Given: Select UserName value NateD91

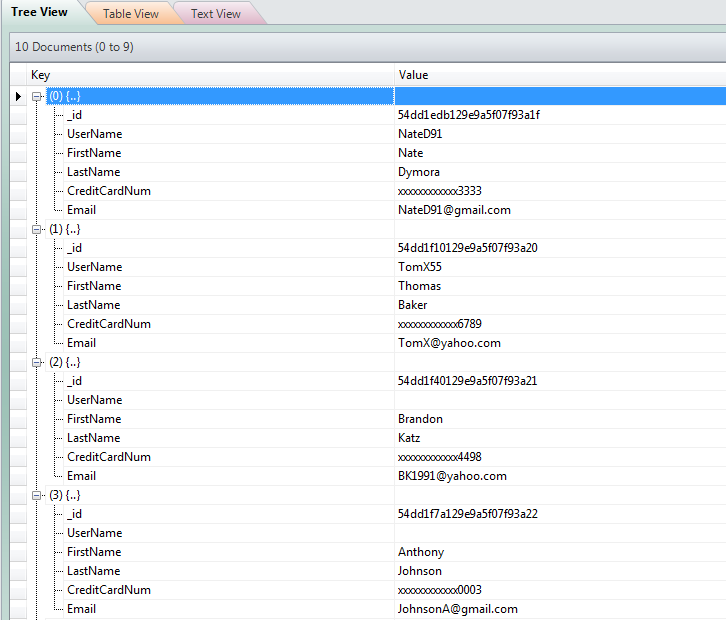Looking at the screenshot, I should tap(420, 134).
